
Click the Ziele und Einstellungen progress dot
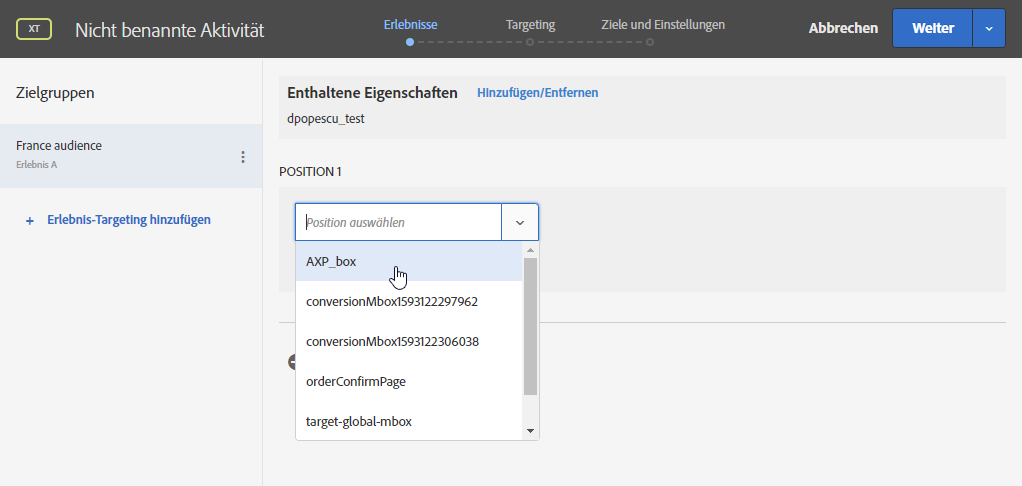point(650,42)
